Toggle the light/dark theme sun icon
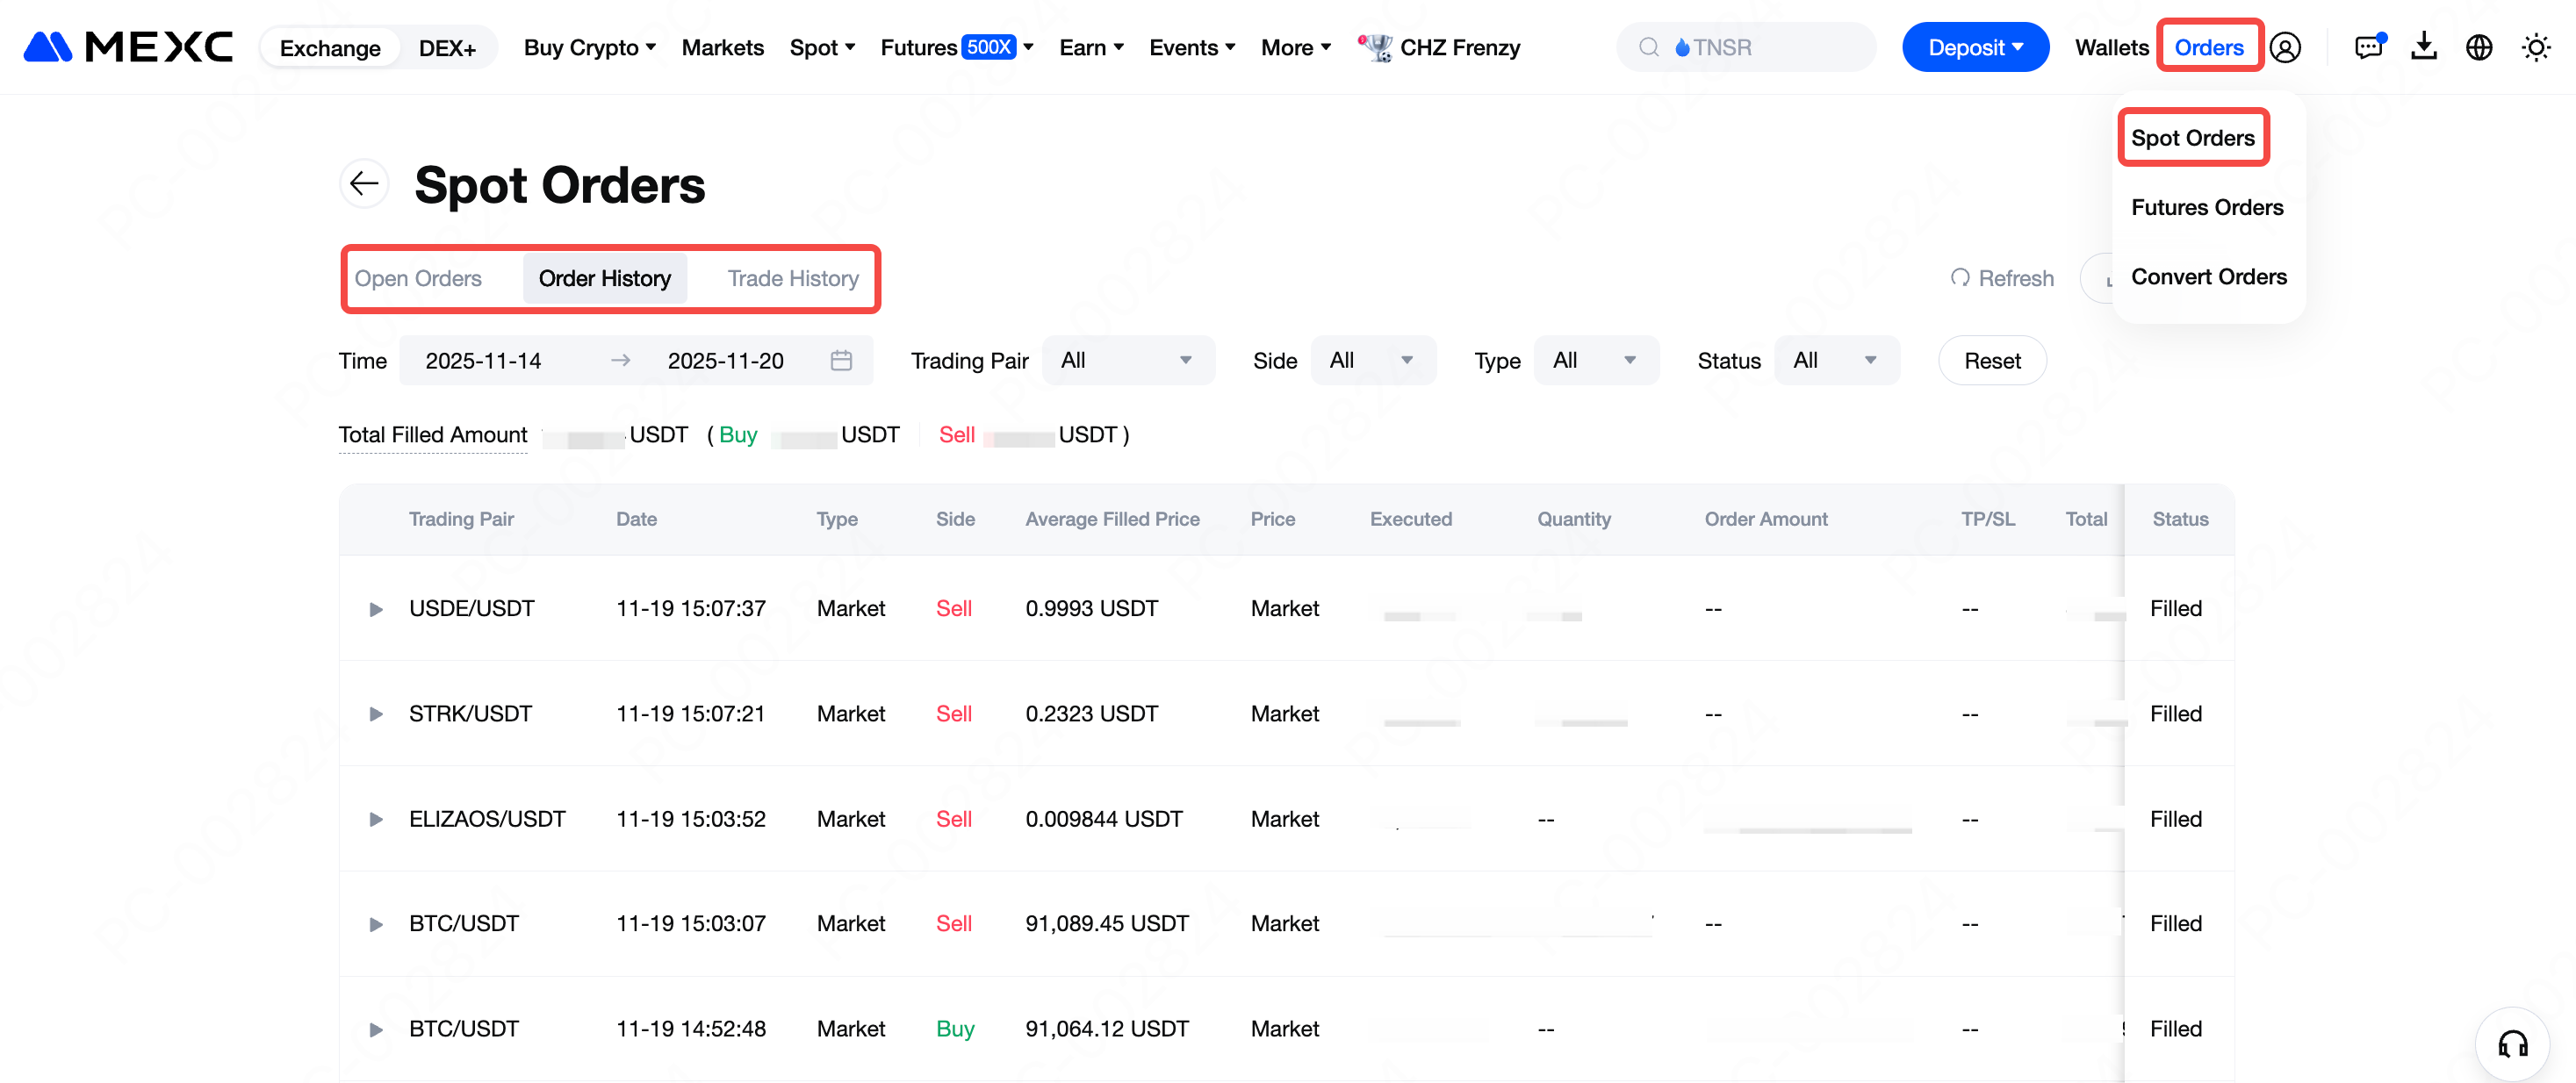The image size is (2576, 1083). pyautogui.click(x=2535, y=47)
